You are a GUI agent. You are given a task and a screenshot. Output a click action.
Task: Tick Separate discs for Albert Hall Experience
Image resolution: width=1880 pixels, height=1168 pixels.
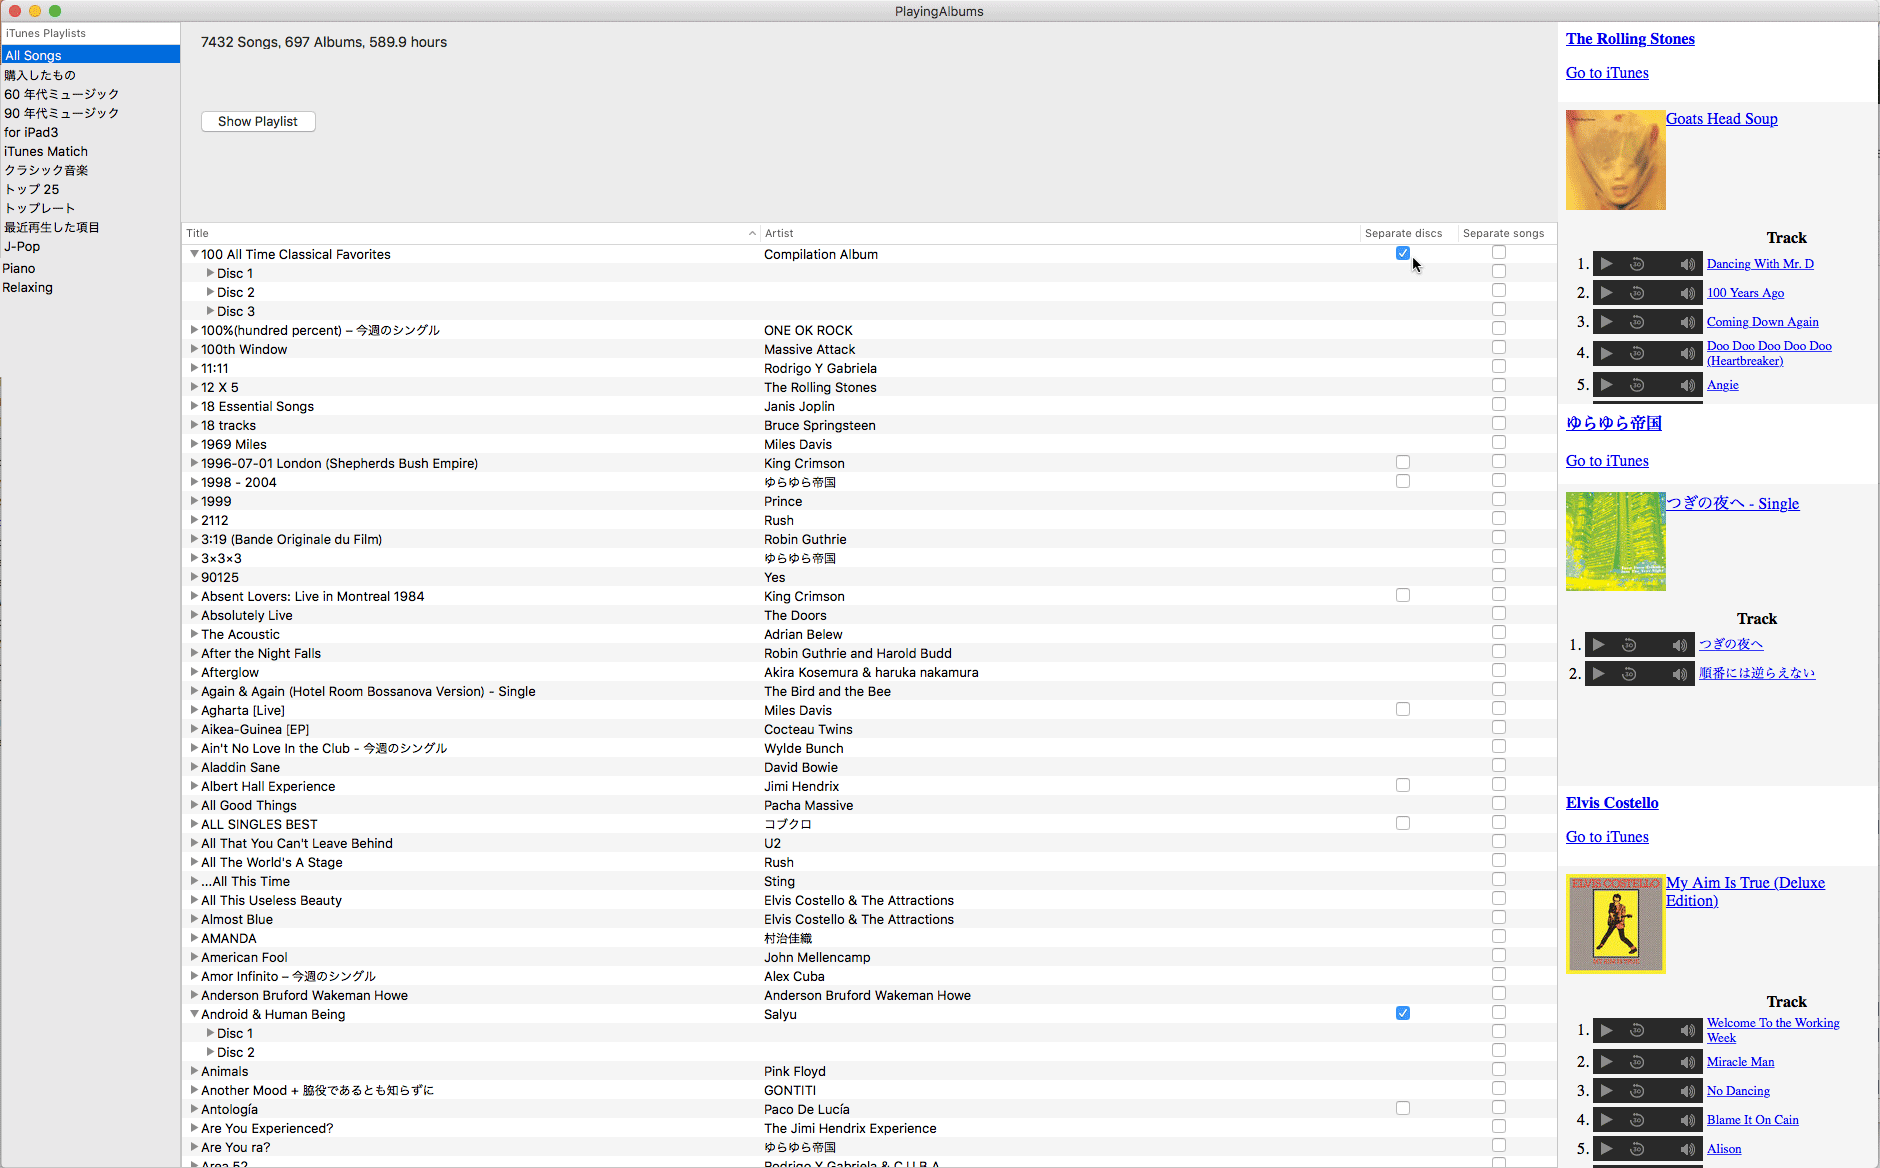pos(1403,785)
